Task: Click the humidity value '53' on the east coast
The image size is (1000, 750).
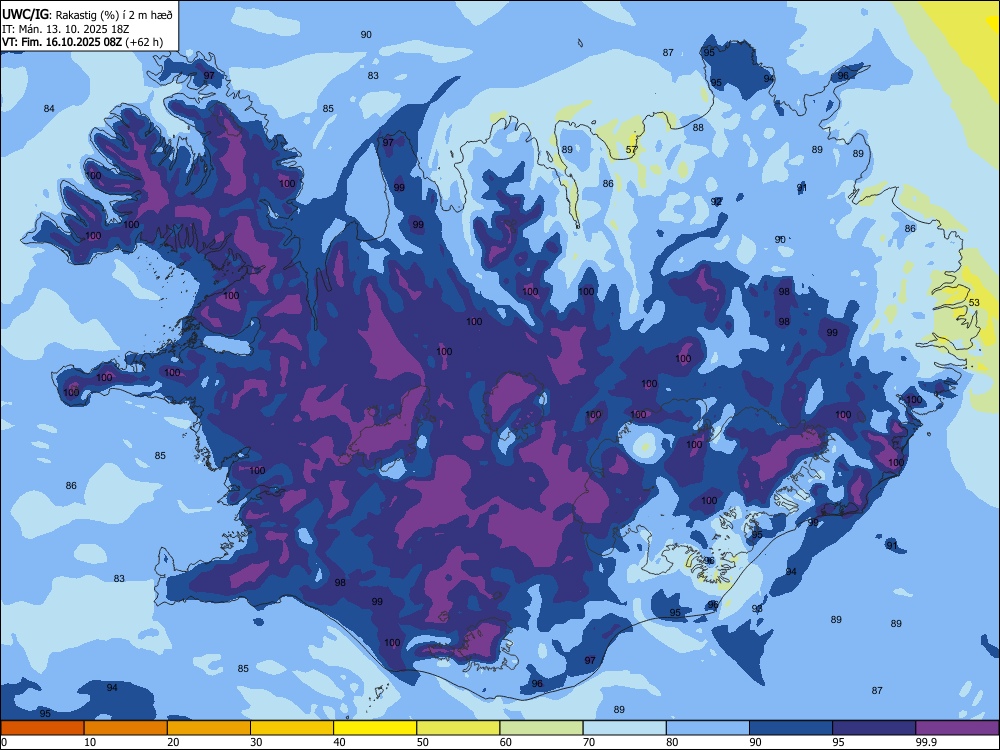Action: tap(974, 302)
